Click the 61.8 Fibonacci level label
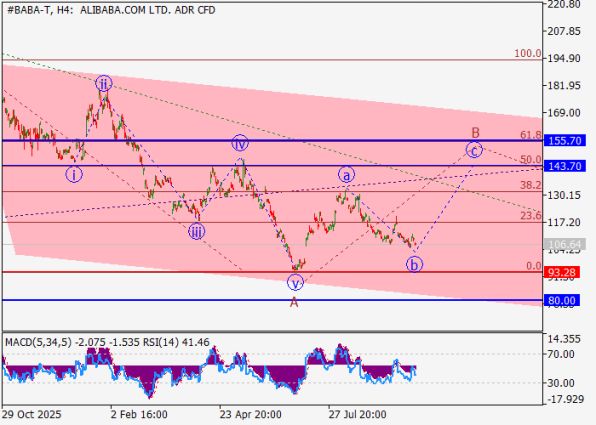The width and height of the screenshot is (596, 425). tap(531, 135)
